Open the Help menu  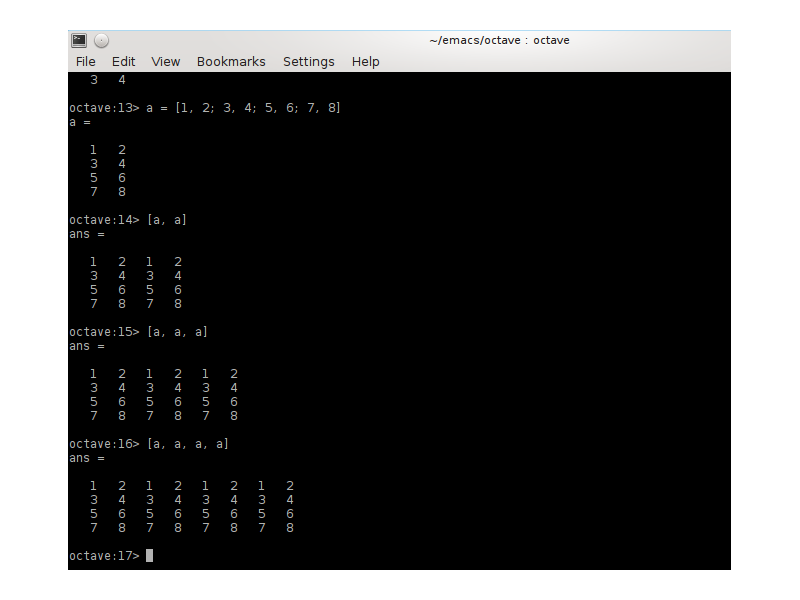365,61
